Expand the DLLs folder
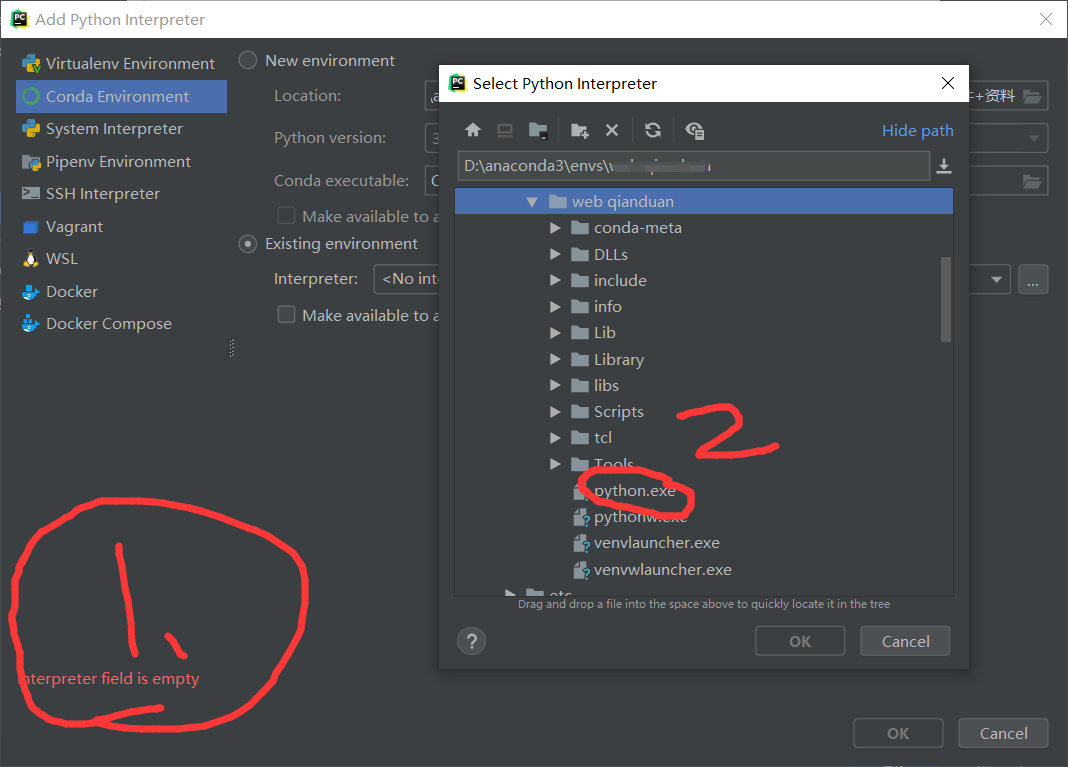 [x=555, y=254]
